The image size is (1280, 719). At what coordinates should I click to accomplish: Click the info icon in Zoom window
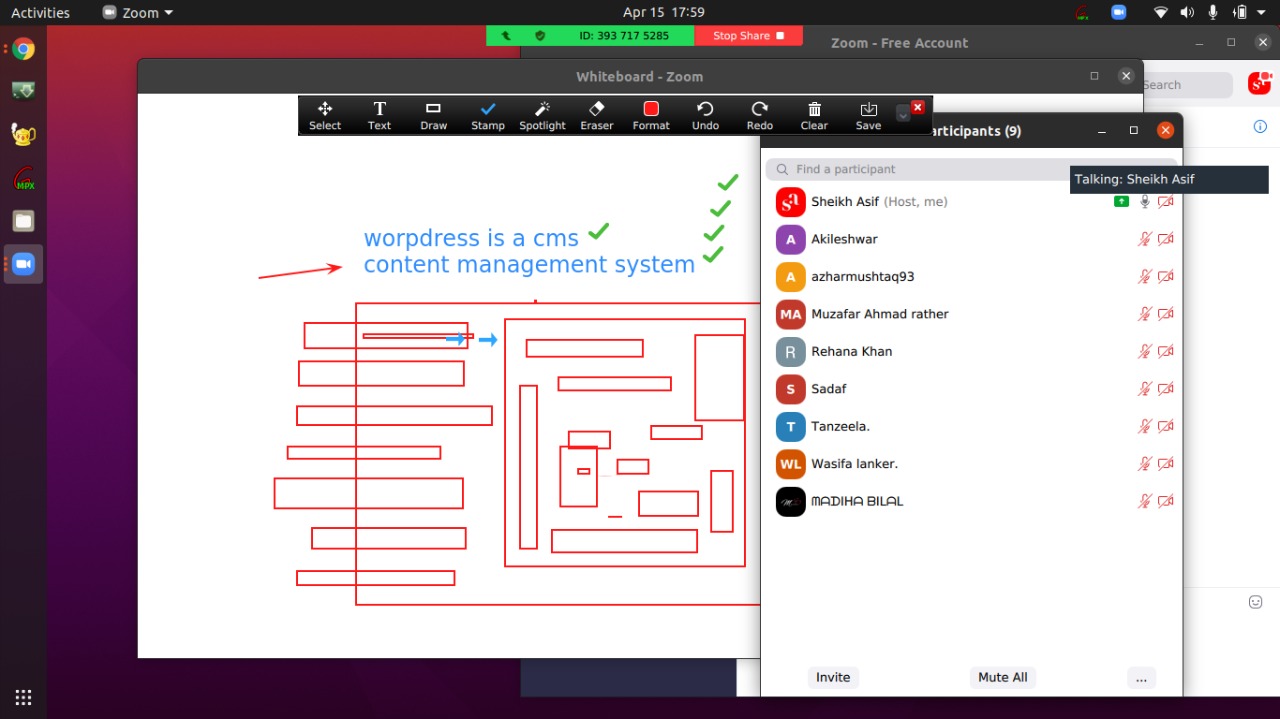[1260, 127]
